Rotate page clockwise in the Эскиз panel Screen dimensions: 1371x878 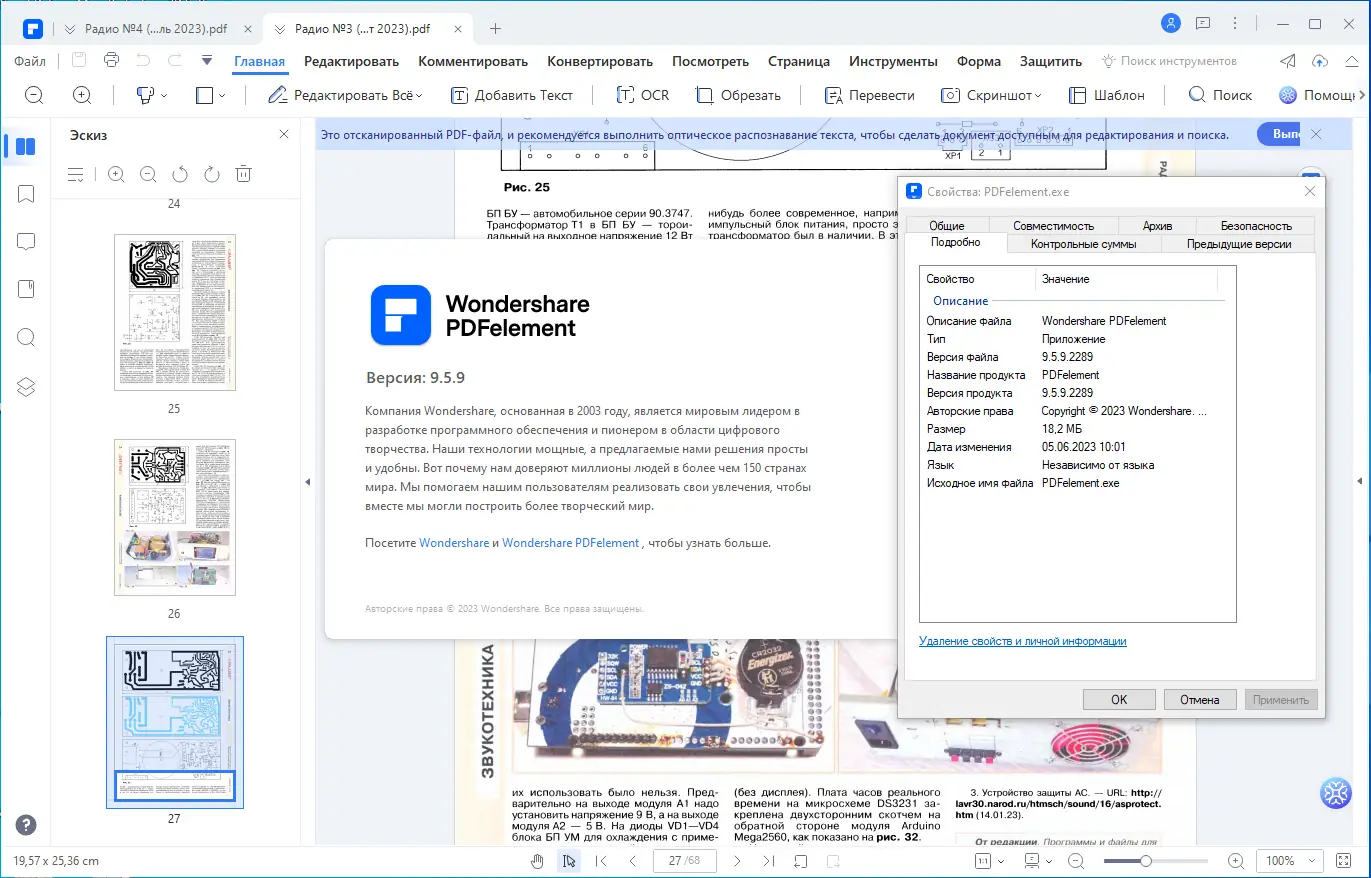pos(212,174)
